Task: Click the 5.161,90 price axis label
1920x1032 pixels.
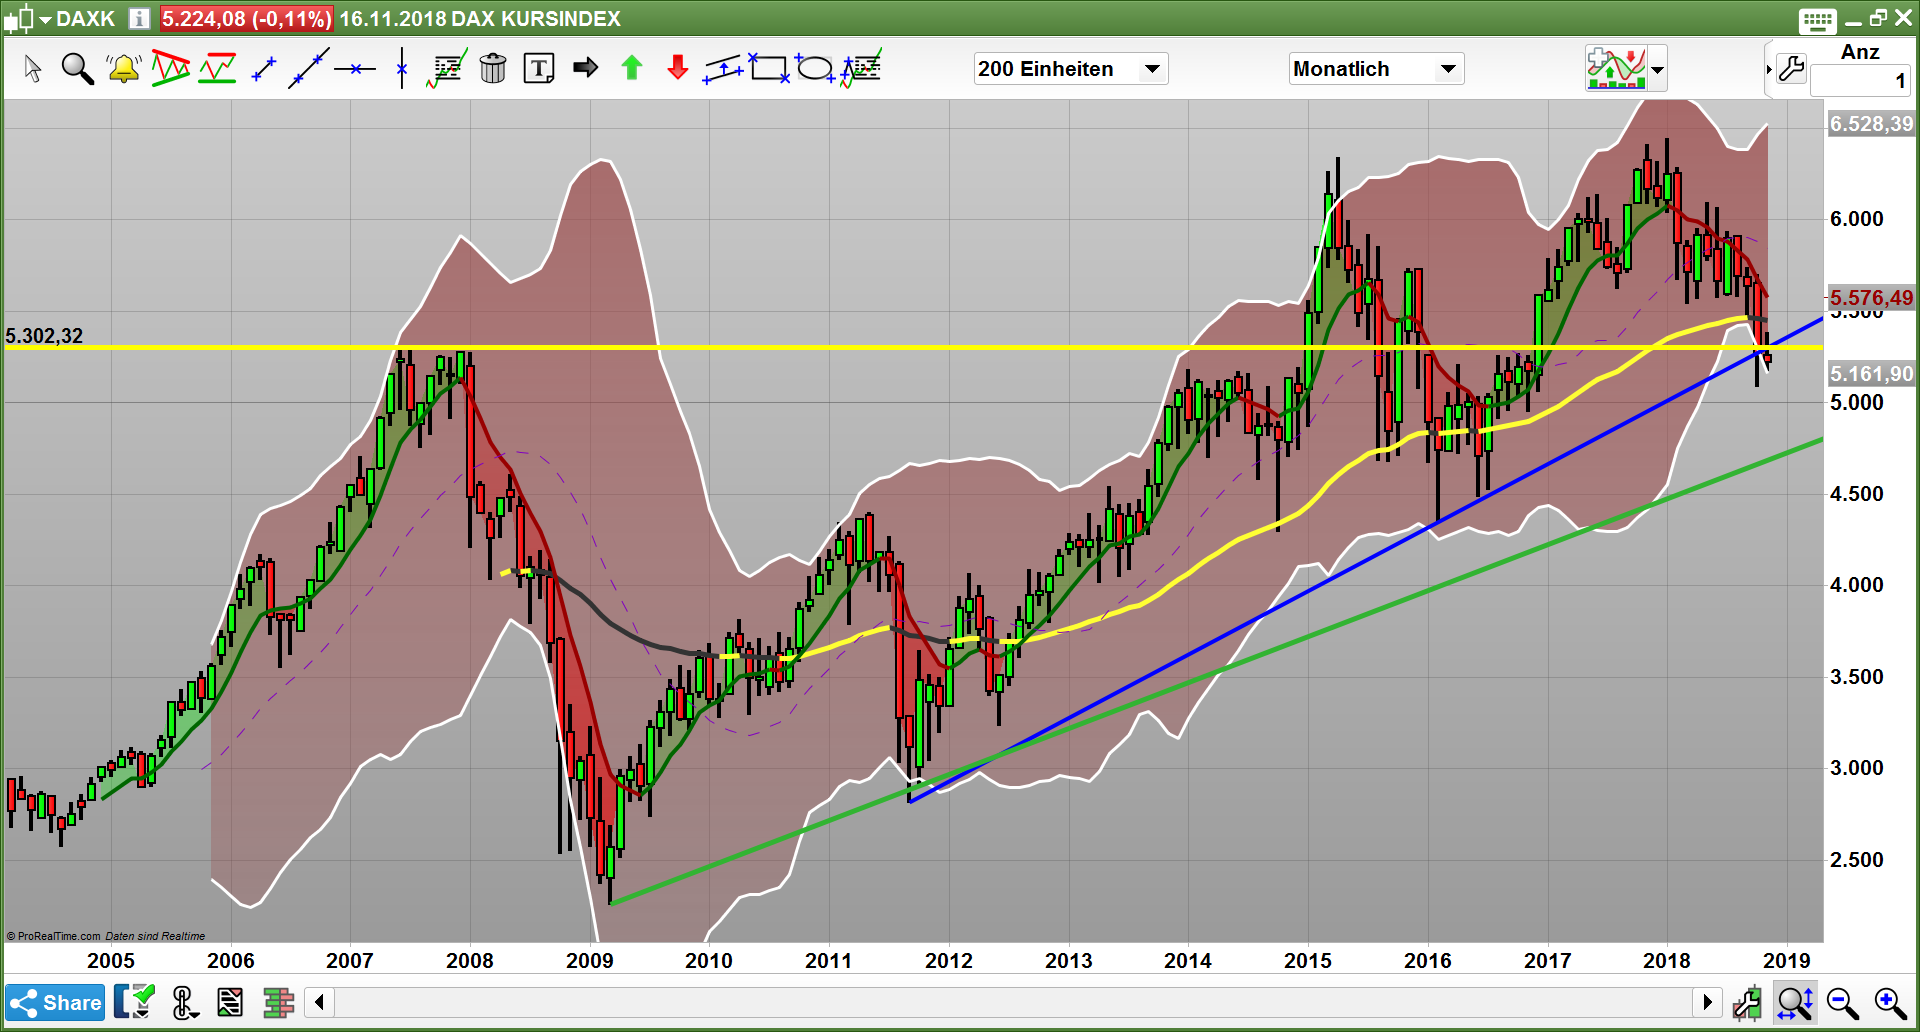Action: (1871, 374)
